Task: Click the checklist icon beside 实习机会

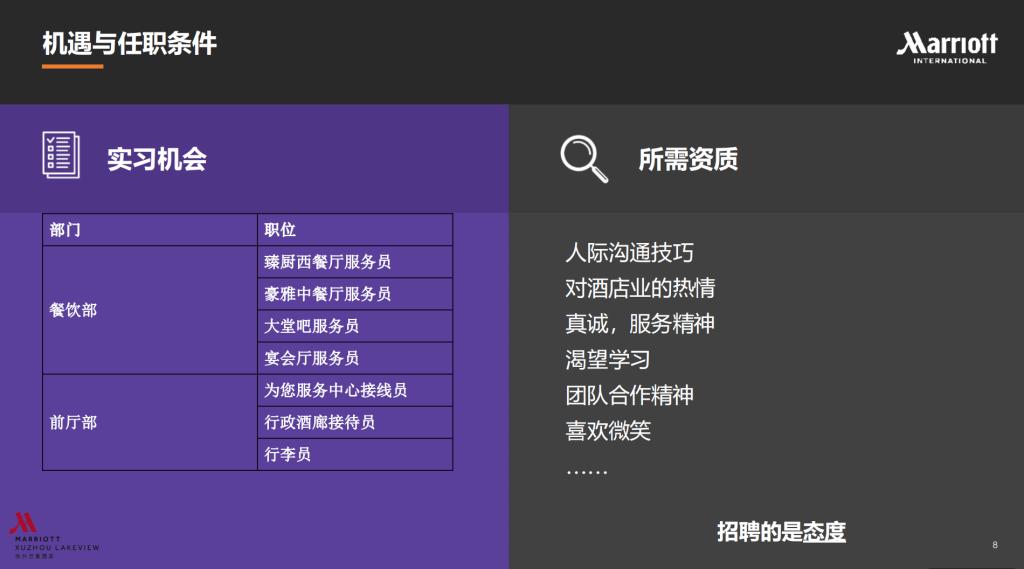Action: coord(61,155)
